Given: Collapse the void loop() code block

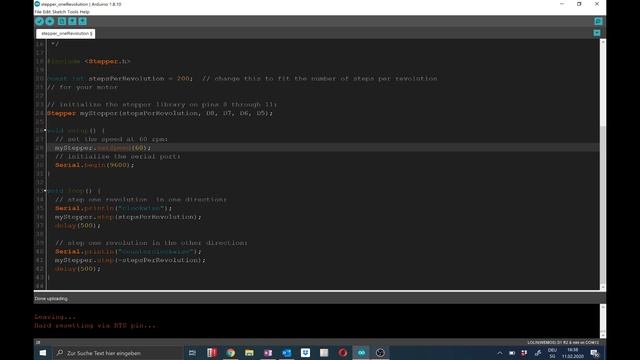Looking at the screenshot, I should pos(45,191).
